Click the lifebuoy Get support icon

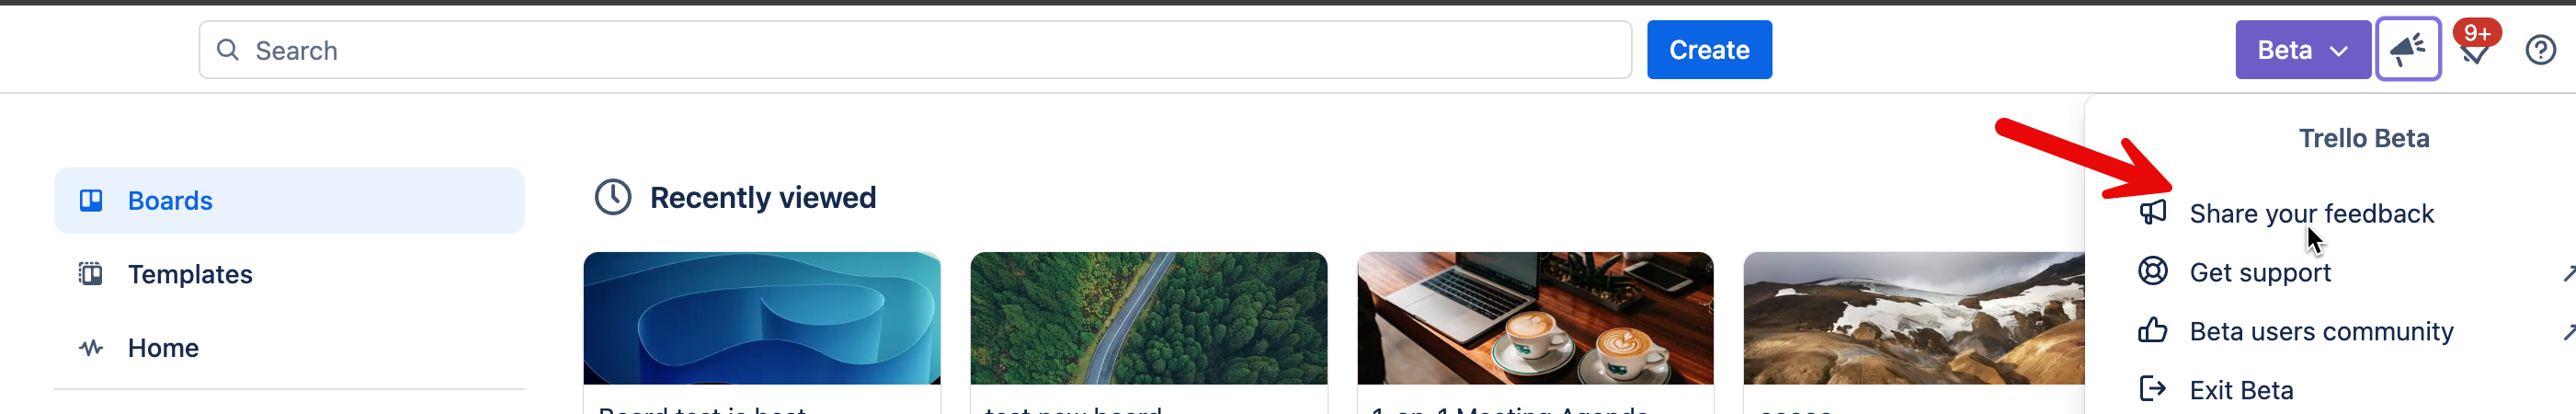coord(2152,271)
